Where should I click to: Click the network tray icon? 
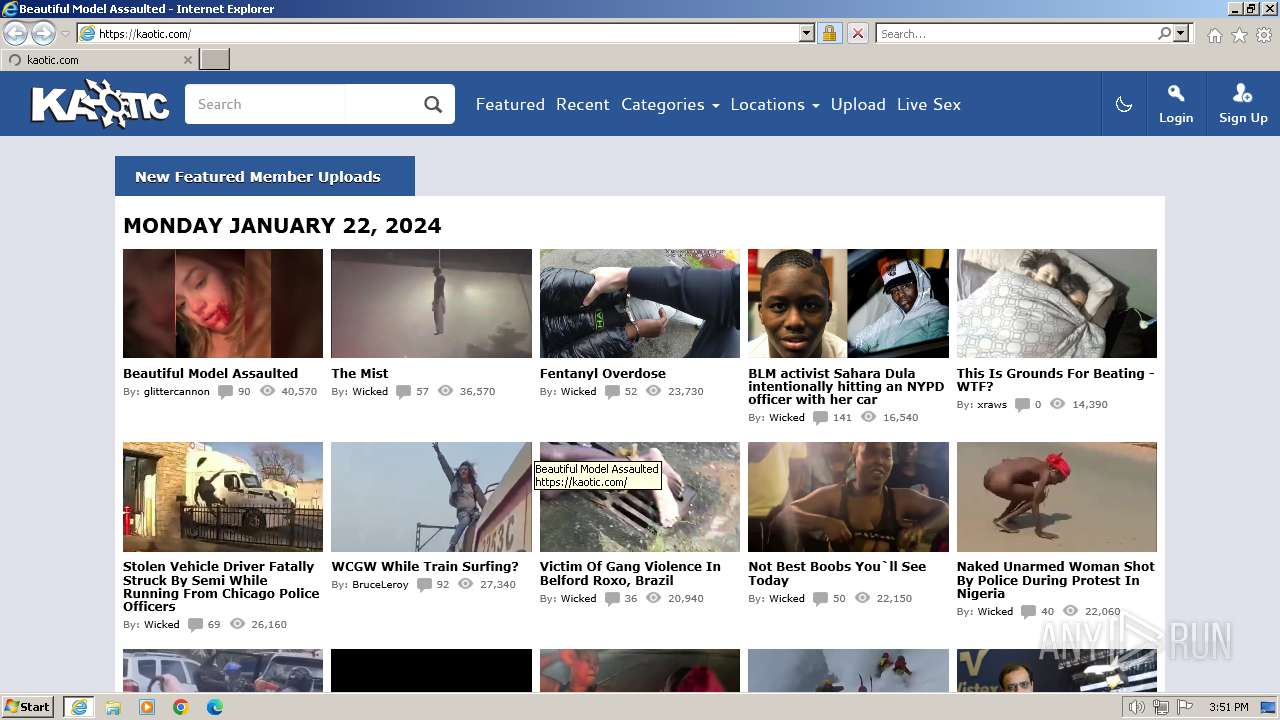point(1161,707)
